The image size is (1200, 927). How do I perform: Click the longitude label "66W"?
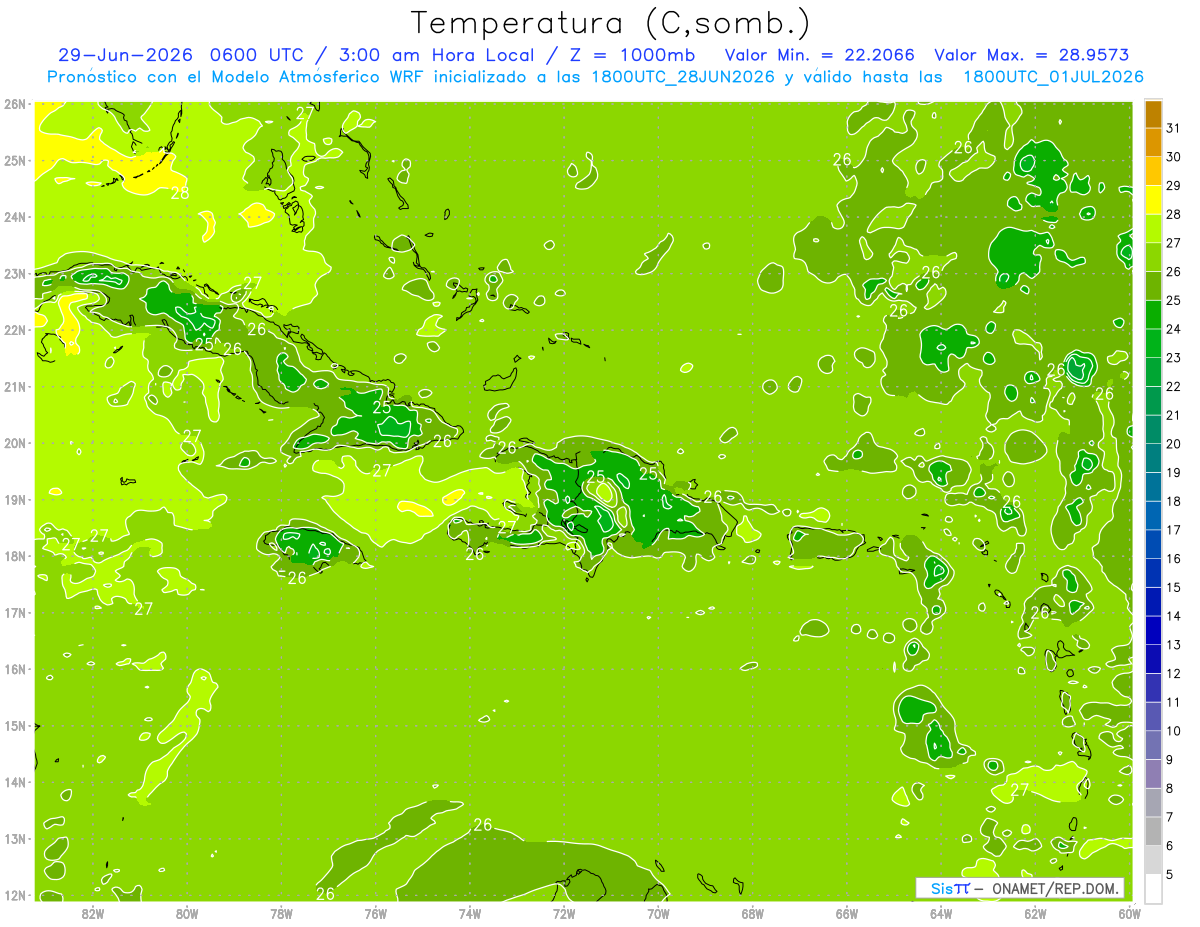(847, 913)
